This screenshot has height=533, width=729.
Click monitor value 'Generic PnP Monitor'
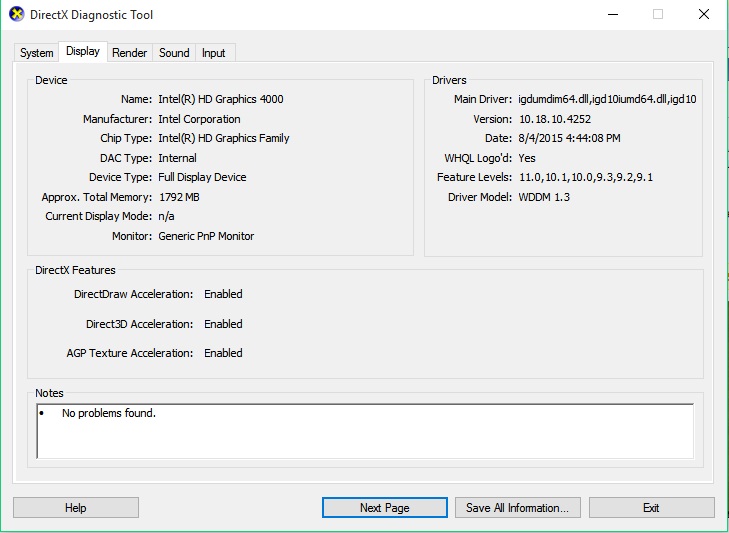coord(206,236)
